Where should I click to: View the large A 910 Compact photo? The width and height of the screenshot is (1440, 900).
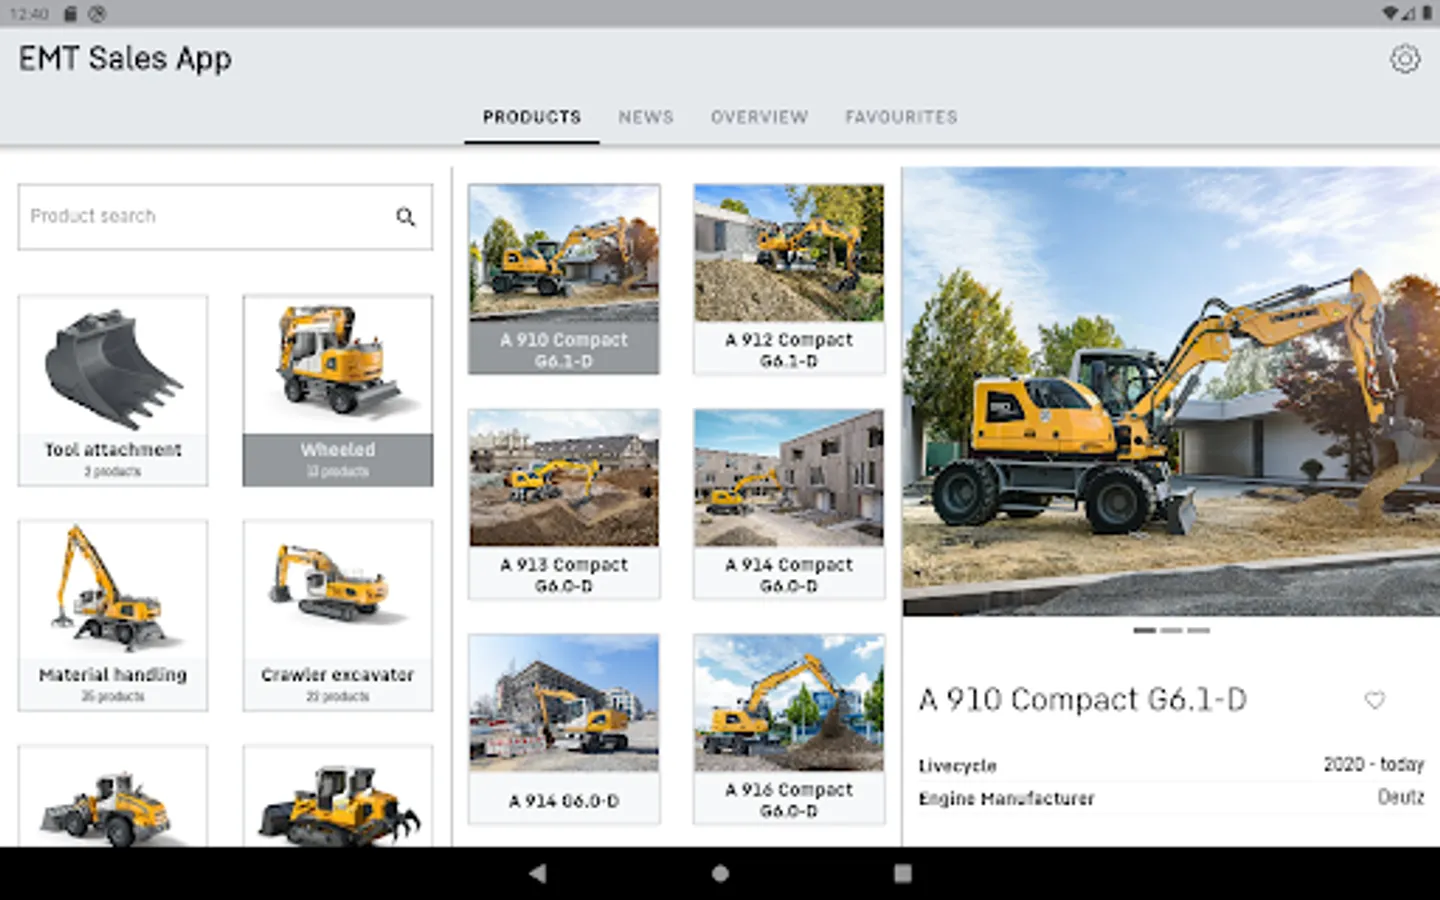[x=1171, y=391]
